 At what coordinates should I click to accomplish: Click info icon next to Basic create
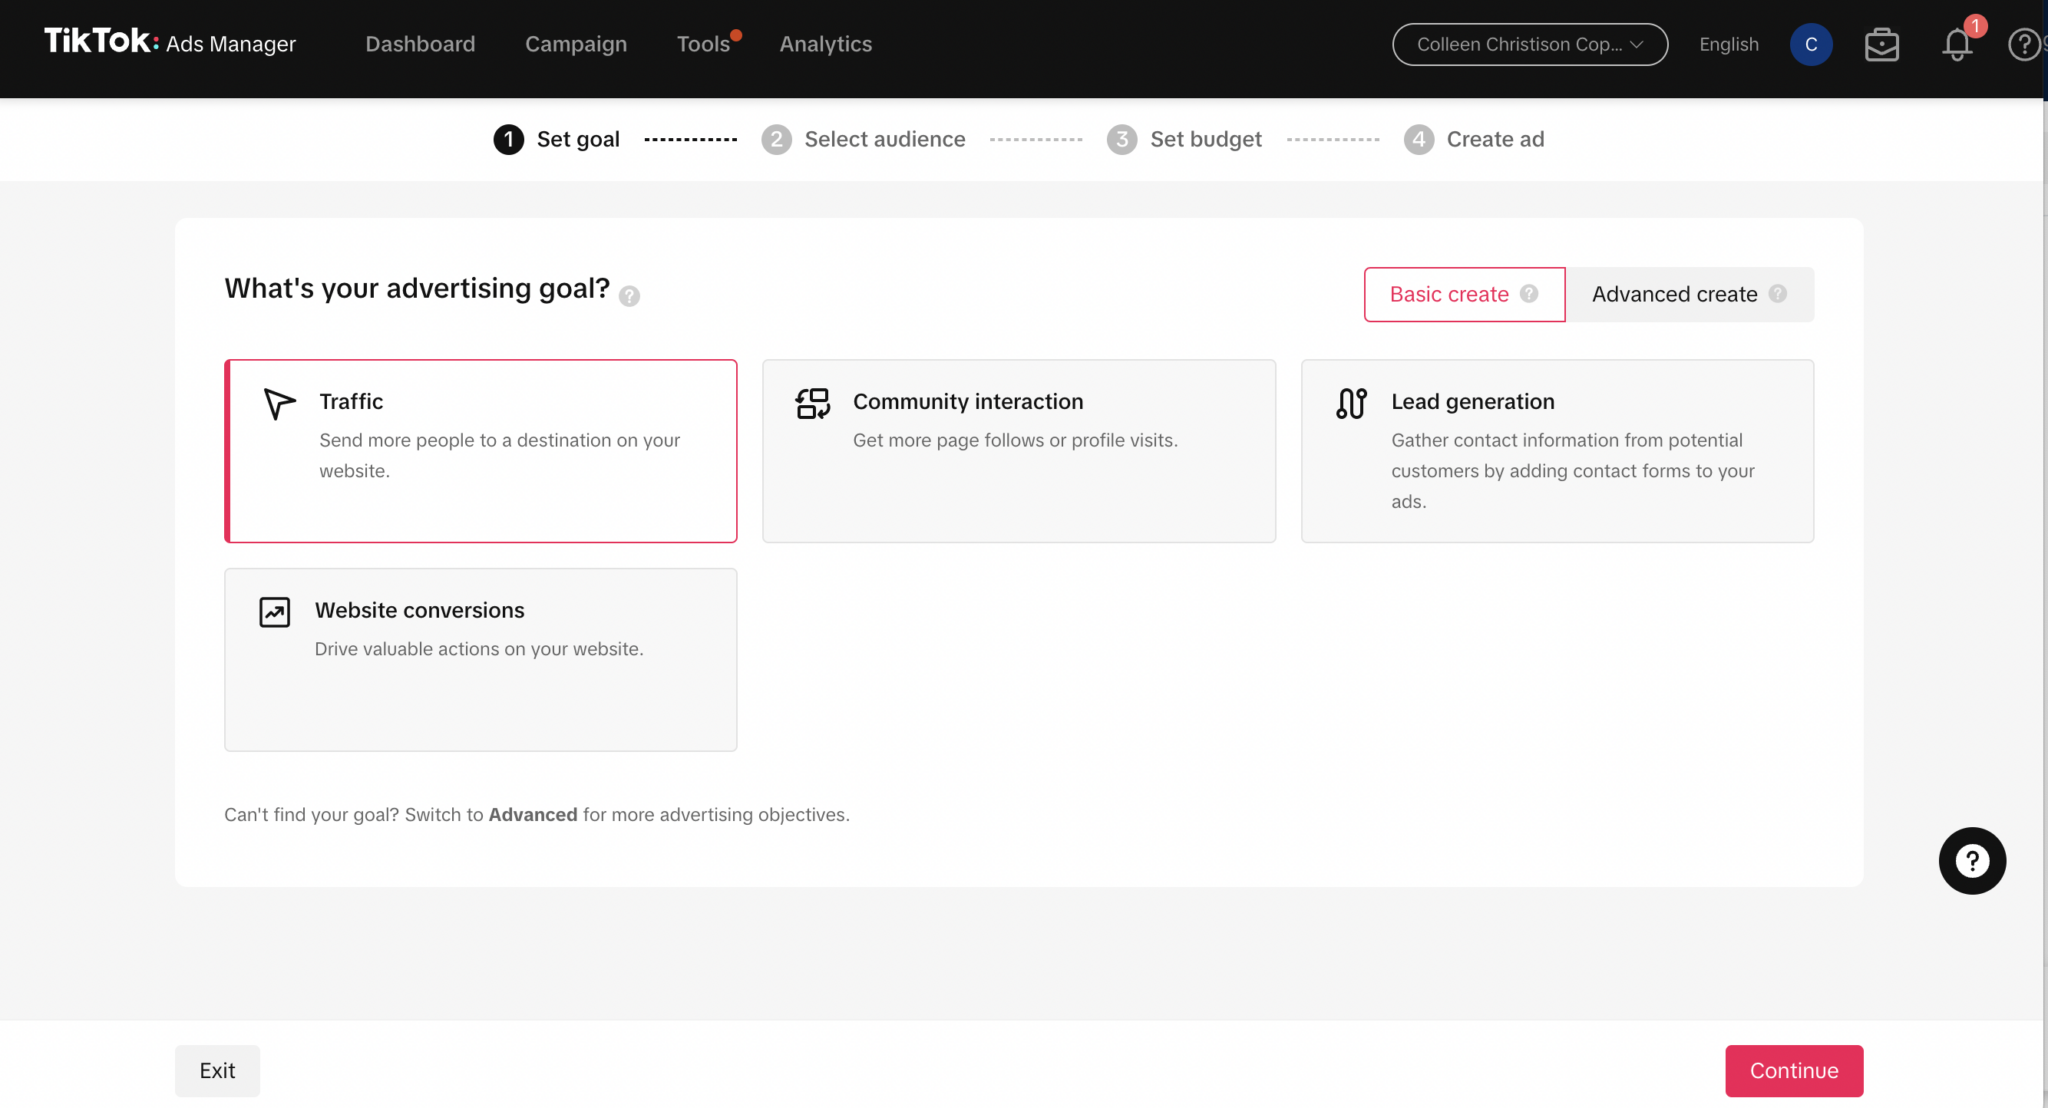(1529, 293)
